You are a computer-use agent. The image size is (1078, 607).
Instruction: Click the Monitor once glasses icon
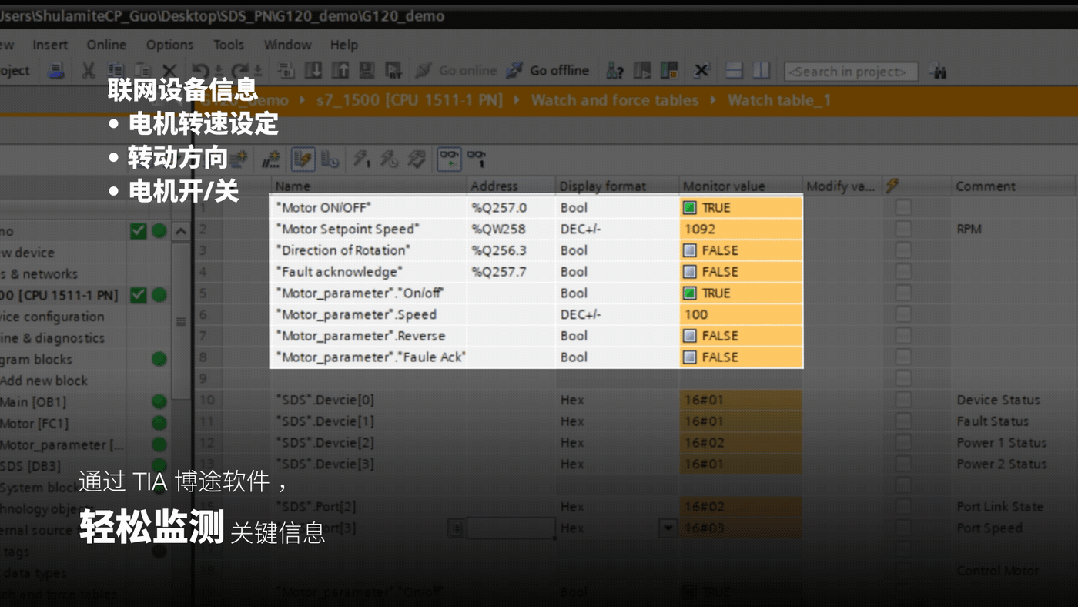click(x=476, y=158)
